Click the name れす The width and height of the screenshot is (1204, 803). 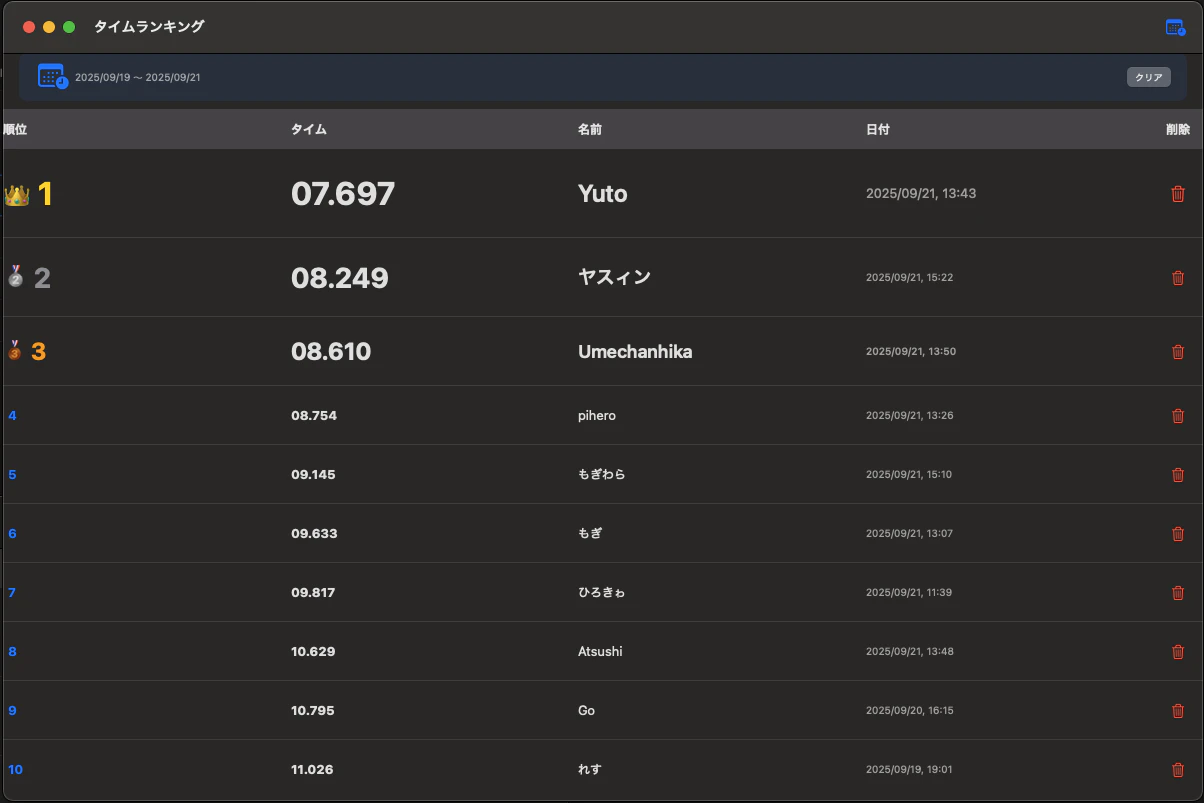[590, 770]
